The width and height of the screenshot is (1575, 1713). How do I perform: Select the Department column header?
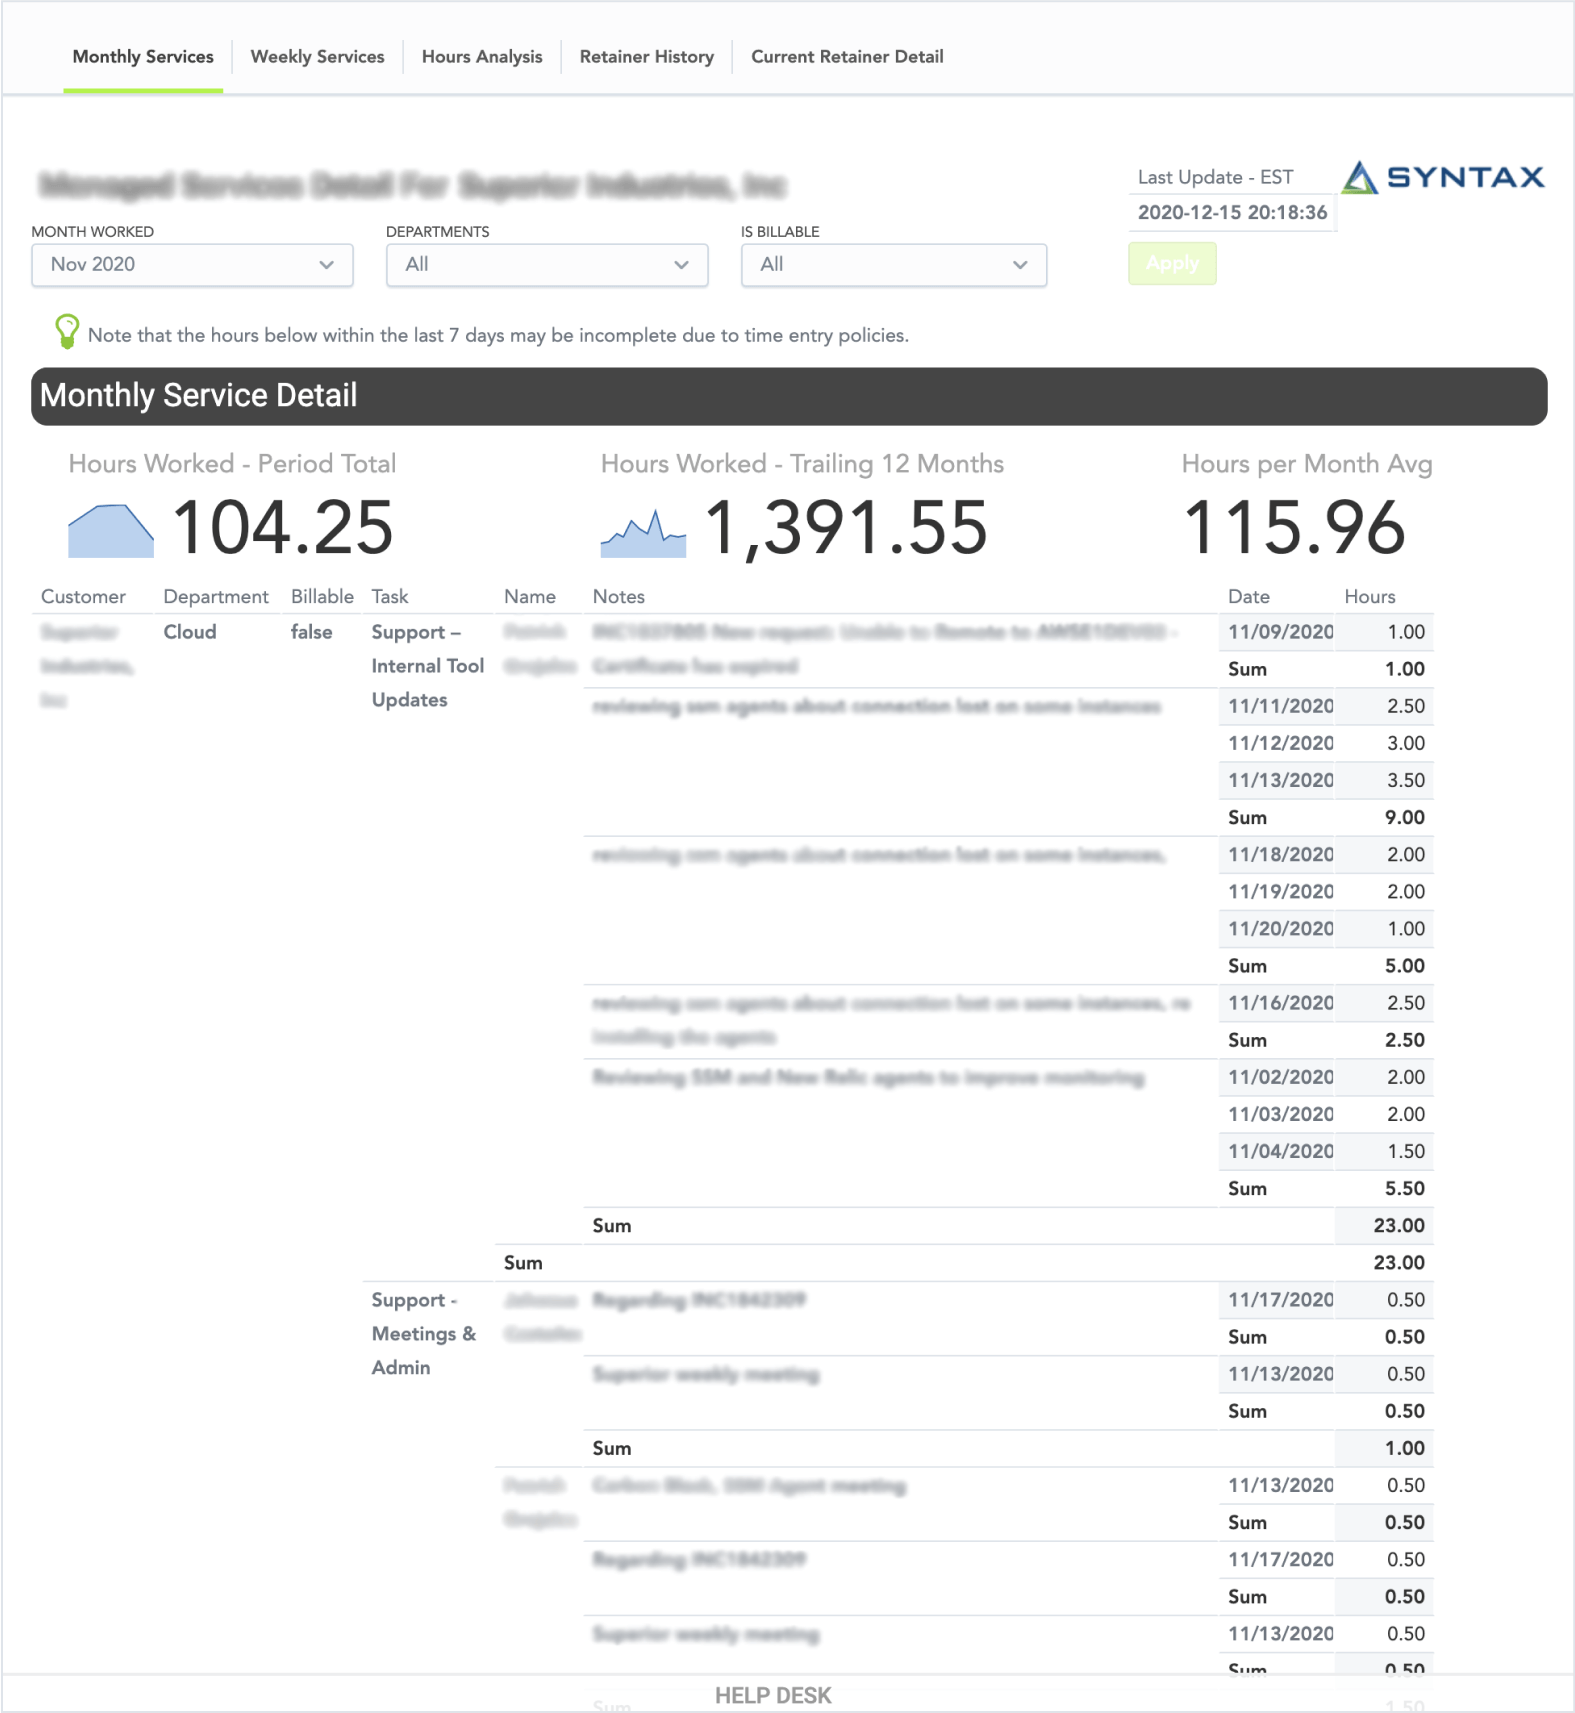[216, 597]
